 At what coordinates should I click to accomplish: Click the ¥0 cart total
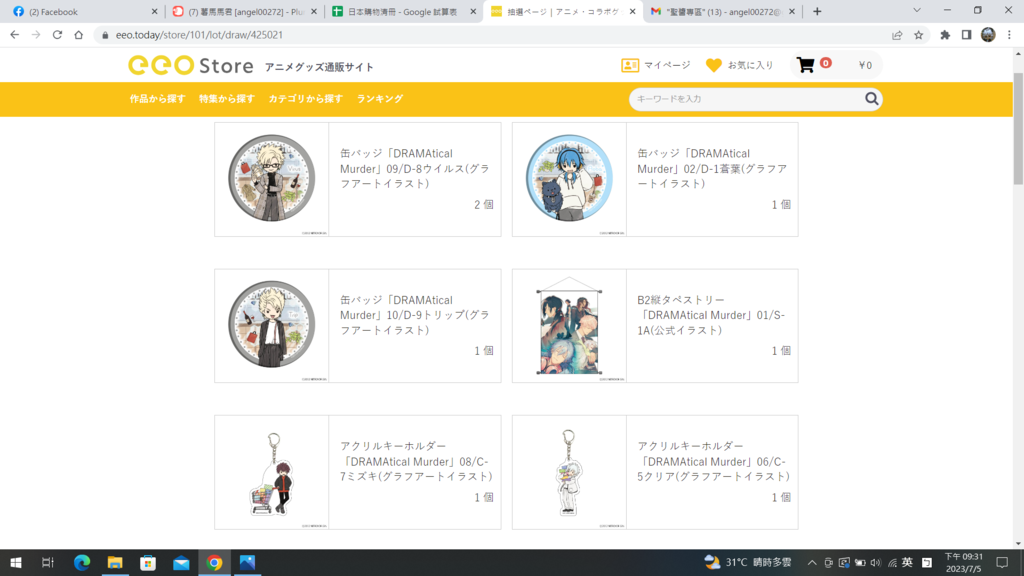coord(865,65)
